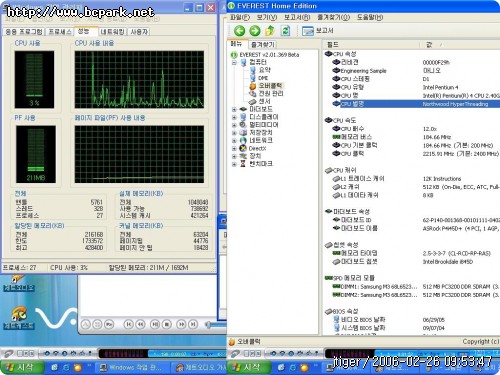The height and width of the screenshot is (375, 500).
Task: Expand the 디스플레이 branch with its plus box
Action: (234, 117)
